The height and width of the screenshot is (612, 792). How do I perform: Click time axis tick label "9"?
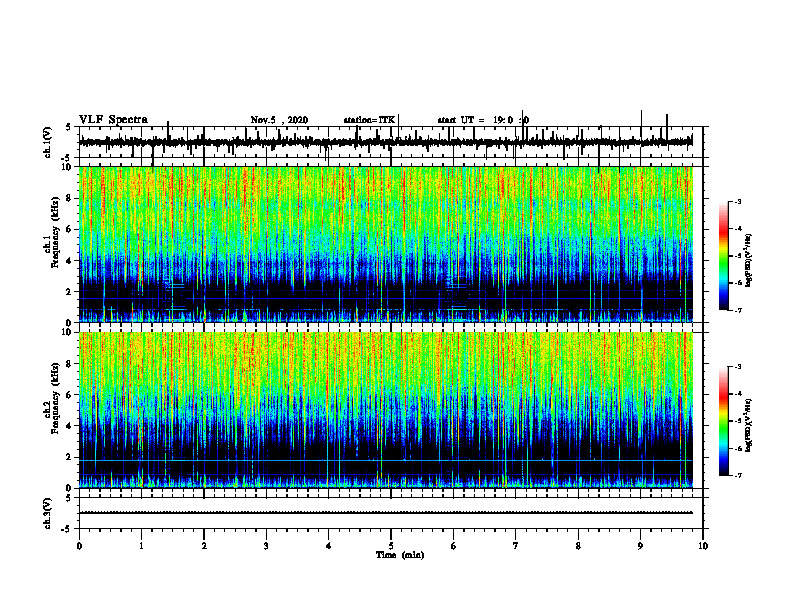click(x=640, y=546)
